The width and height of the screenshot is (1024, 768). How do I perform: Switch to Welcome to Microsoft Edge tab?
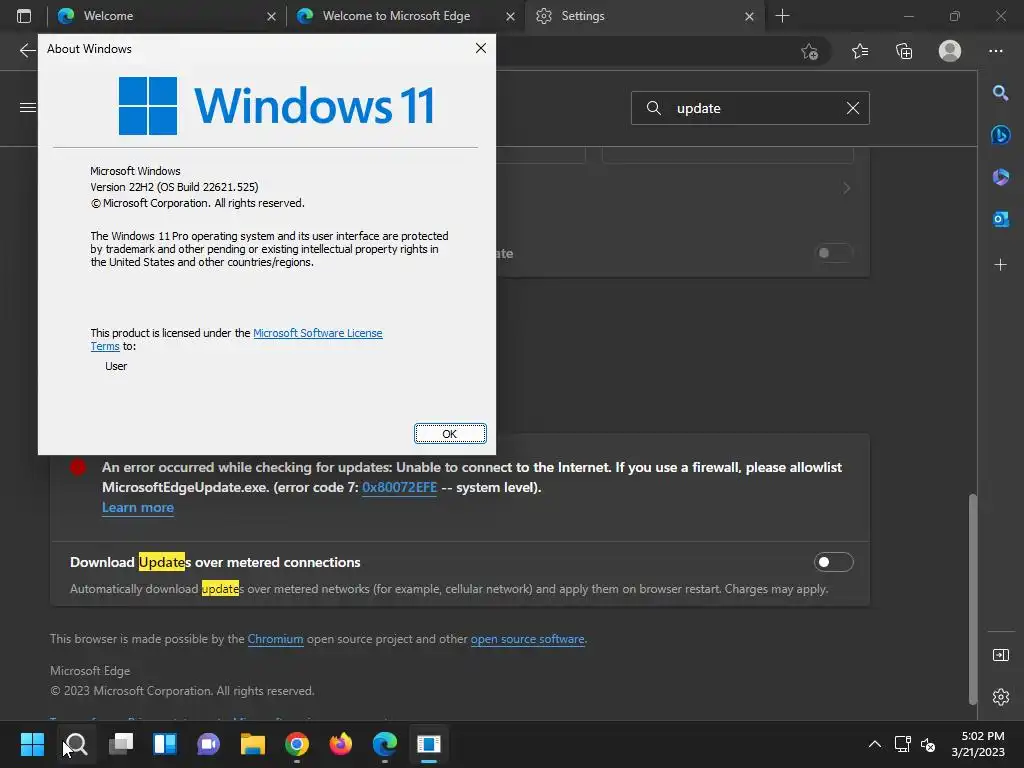point(405,16)
